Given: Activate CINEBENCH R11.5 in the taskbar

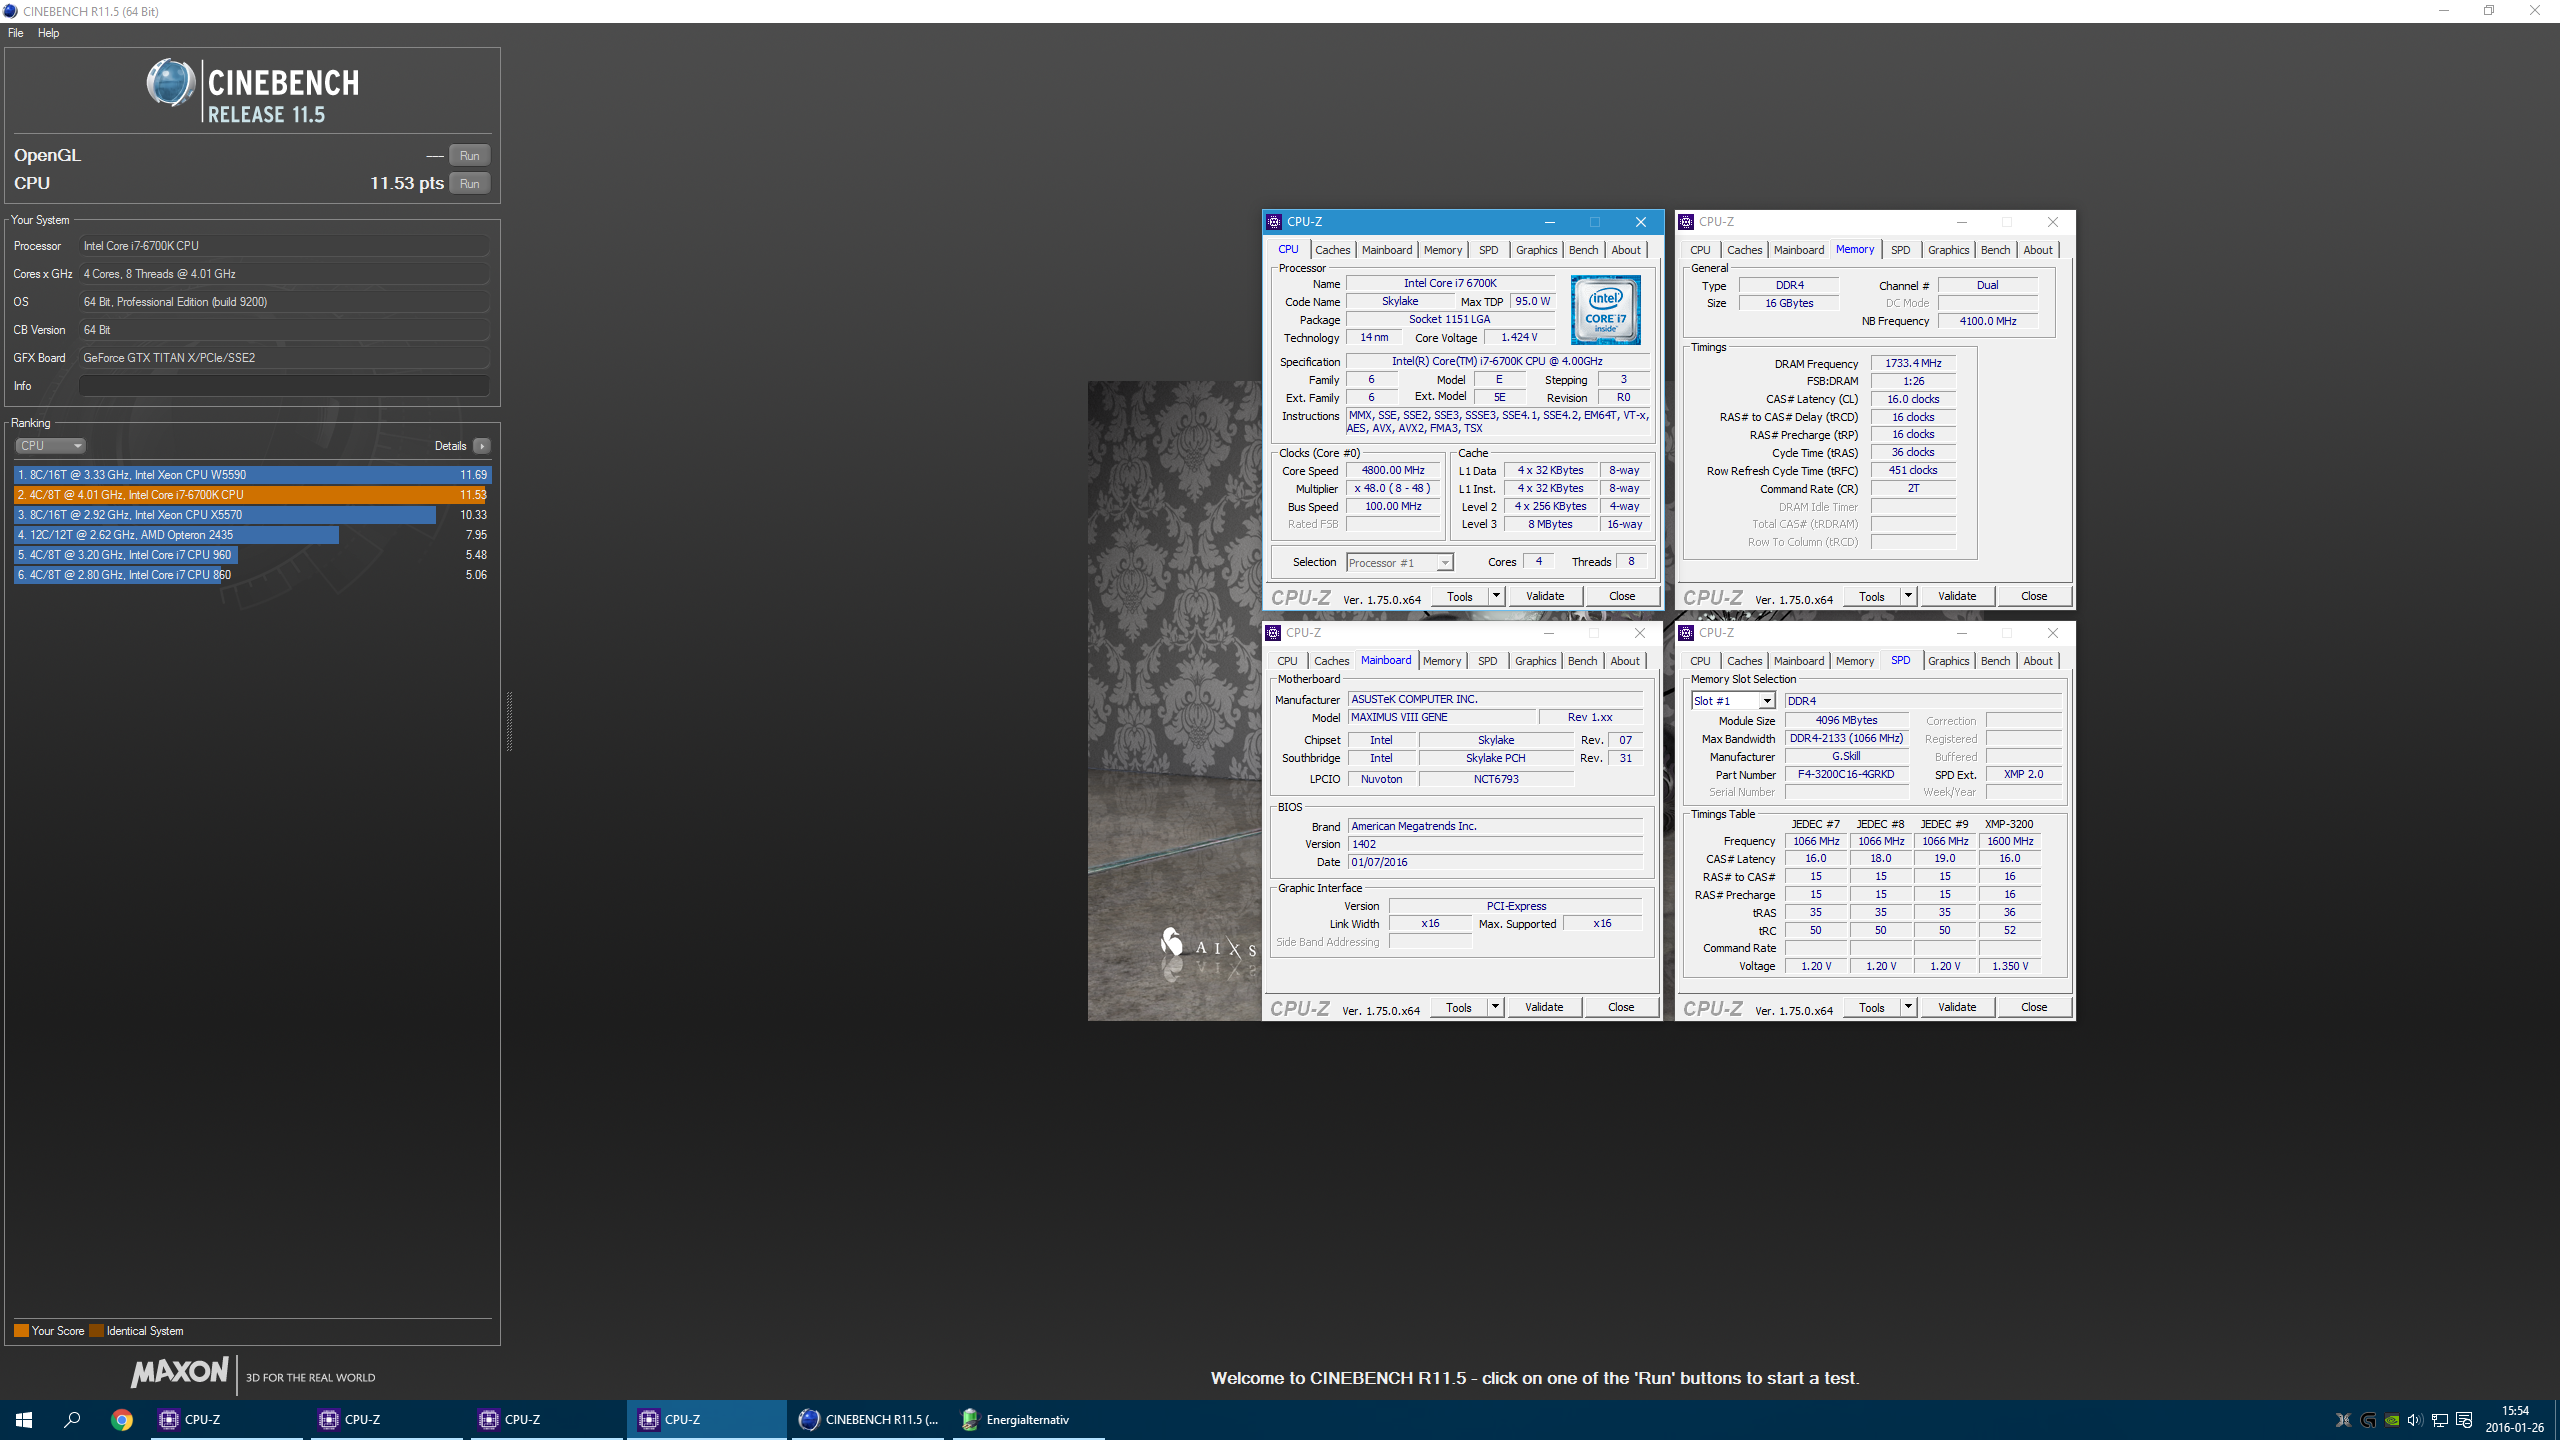Looking at the screenshot, I should click(x=868, y=1419).
